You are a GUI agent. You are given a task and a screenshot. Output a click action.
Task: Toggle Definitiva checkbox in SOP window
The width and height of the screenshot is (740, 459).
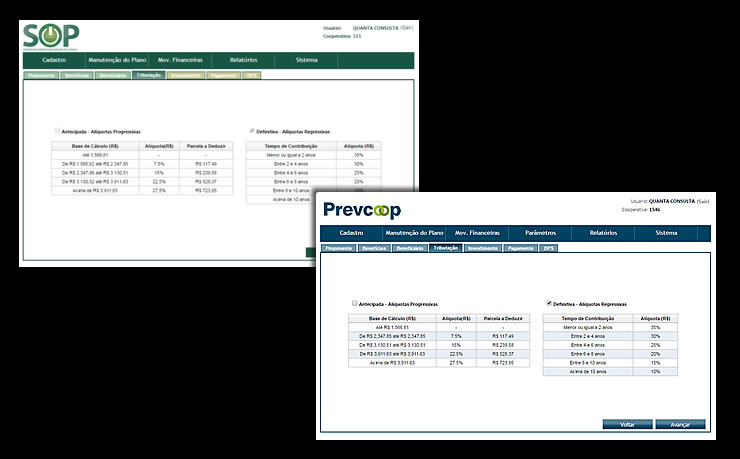tap(251, 131)
